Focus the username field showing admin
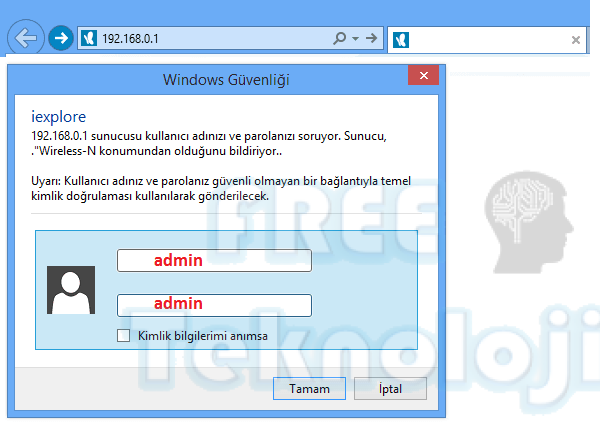The width and height of the screenshot is (600, 428). point(214,261)
